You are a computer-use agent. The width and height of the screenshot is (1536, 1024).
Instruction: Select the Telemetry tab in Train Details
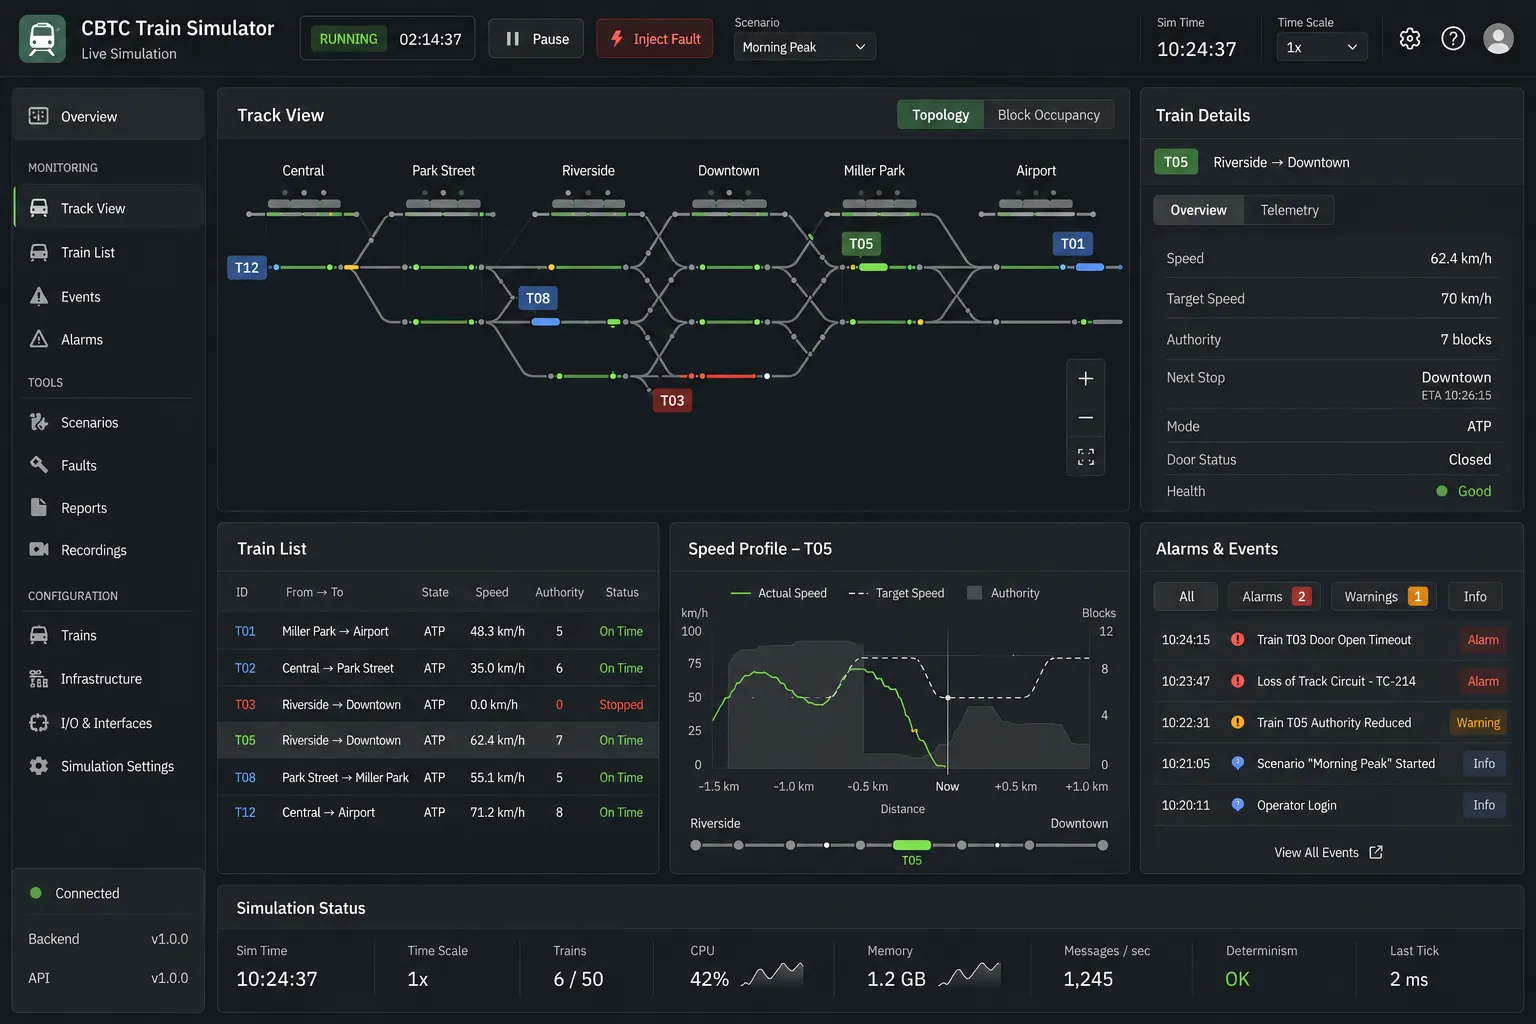(1289, 210)
